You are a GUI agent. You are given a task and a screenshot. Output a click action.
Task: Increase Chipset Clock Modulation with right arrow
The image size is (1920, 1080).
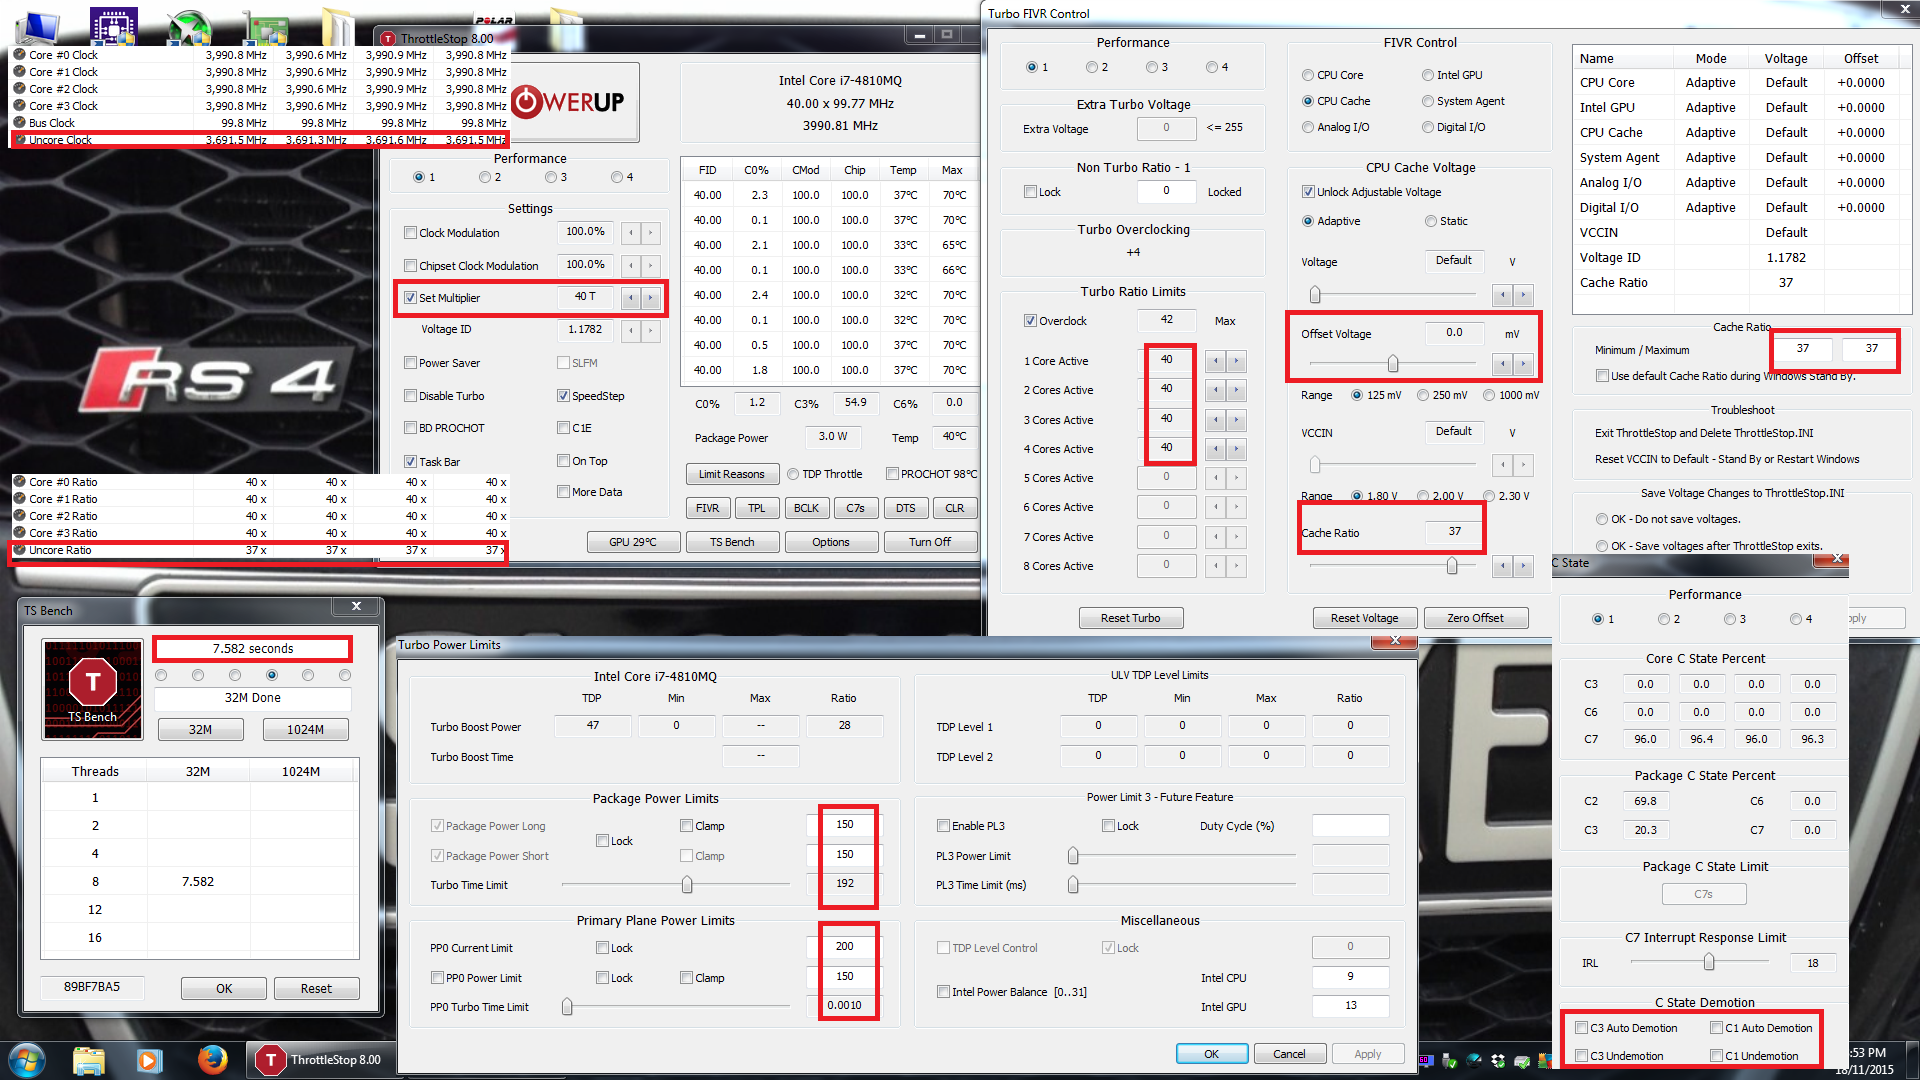(x=650, y=266)
